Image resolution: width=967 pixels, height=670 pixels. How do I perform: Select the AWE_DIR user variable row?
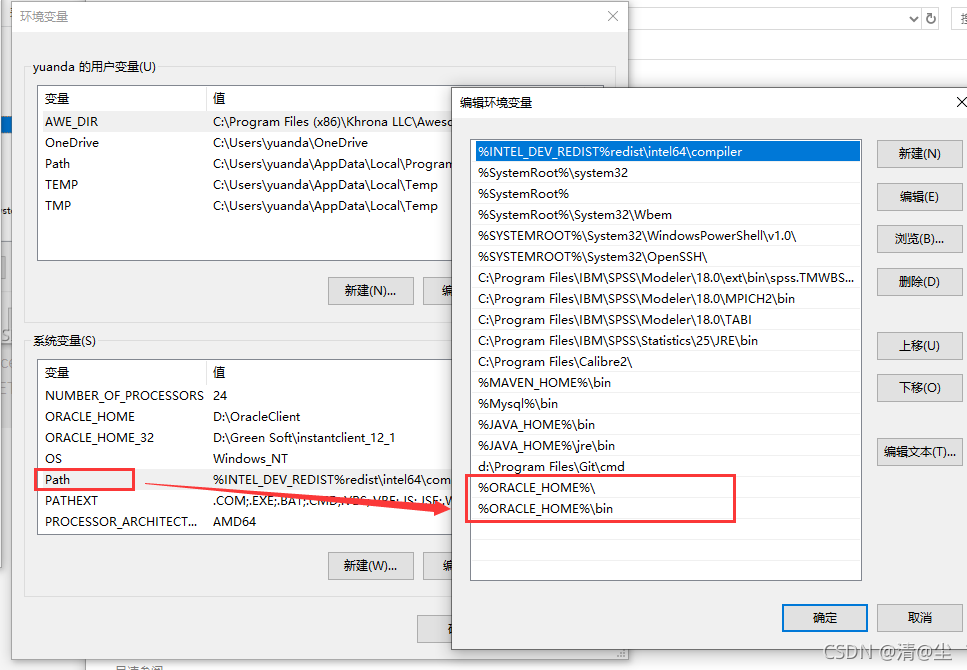point(245,122)
